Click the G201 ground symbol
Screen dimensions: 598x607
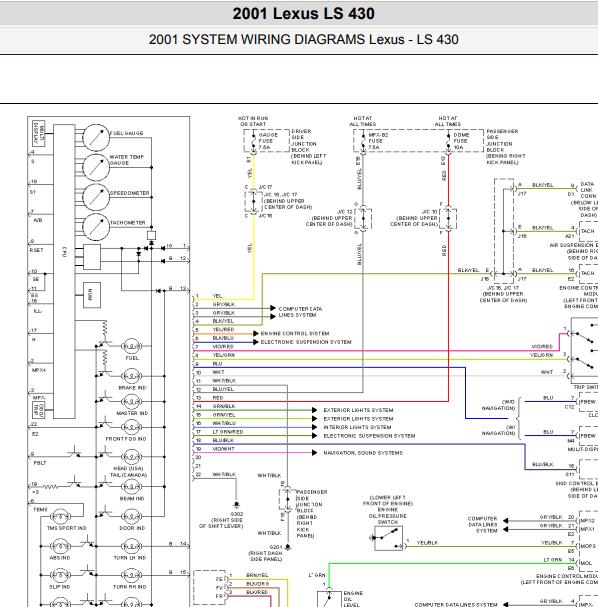[288, 547]
